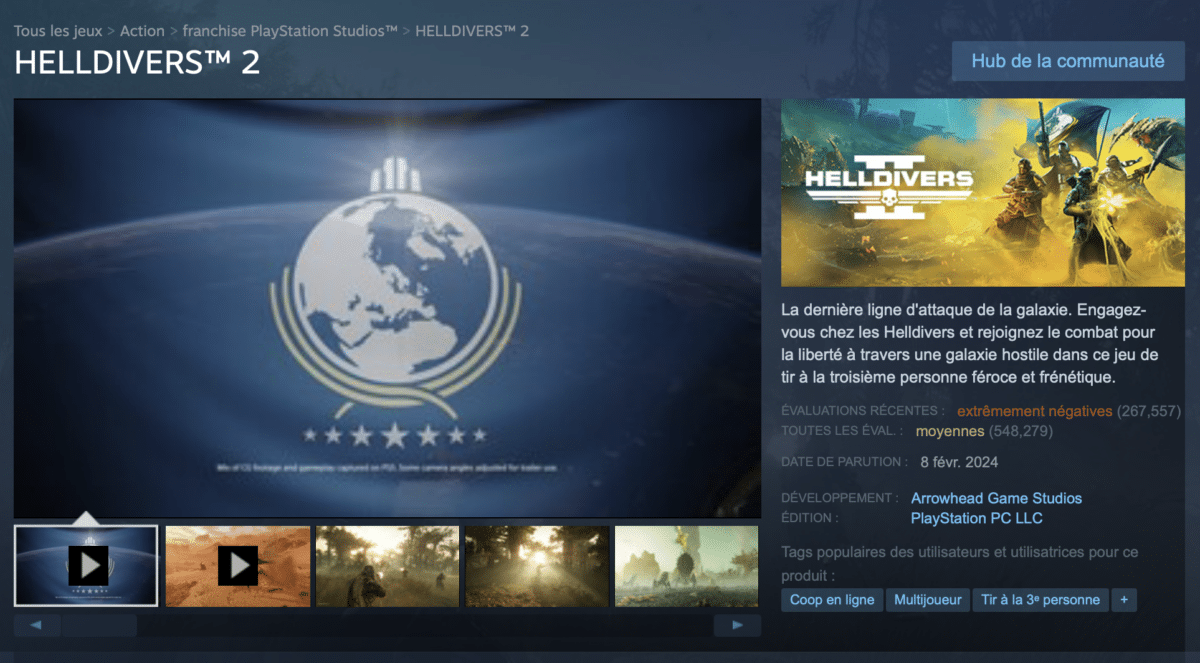This screenshot has height=663, width=1200.
Task: Click the thumbnail strip scrollbar handle
Action: (99, 626)
